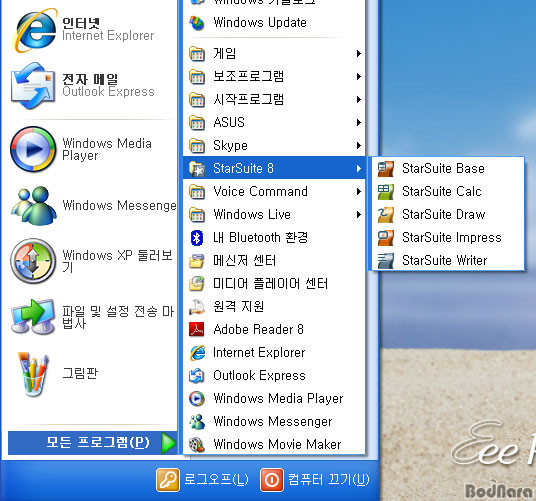The height and width of the screenshot is (501, 536).
Task: Click the StarSuite Calc text
Action: tap(442, 192)
